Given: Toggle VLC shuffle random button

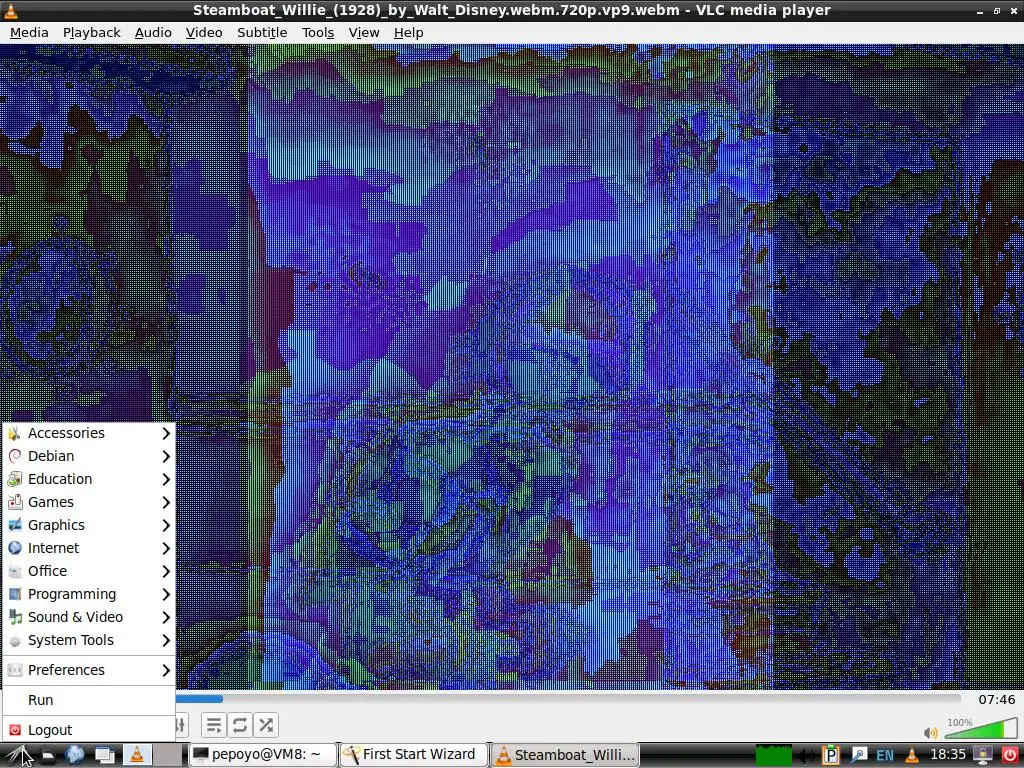Looking at the screenshot, I should pos(266,725).
